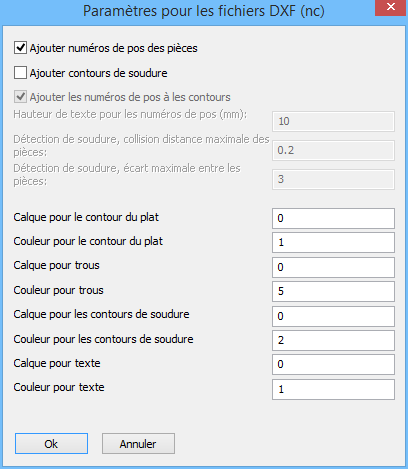Close the DXF parameters dialog
This screenshot has width=408, height=469.
click(x=391, y=7)
